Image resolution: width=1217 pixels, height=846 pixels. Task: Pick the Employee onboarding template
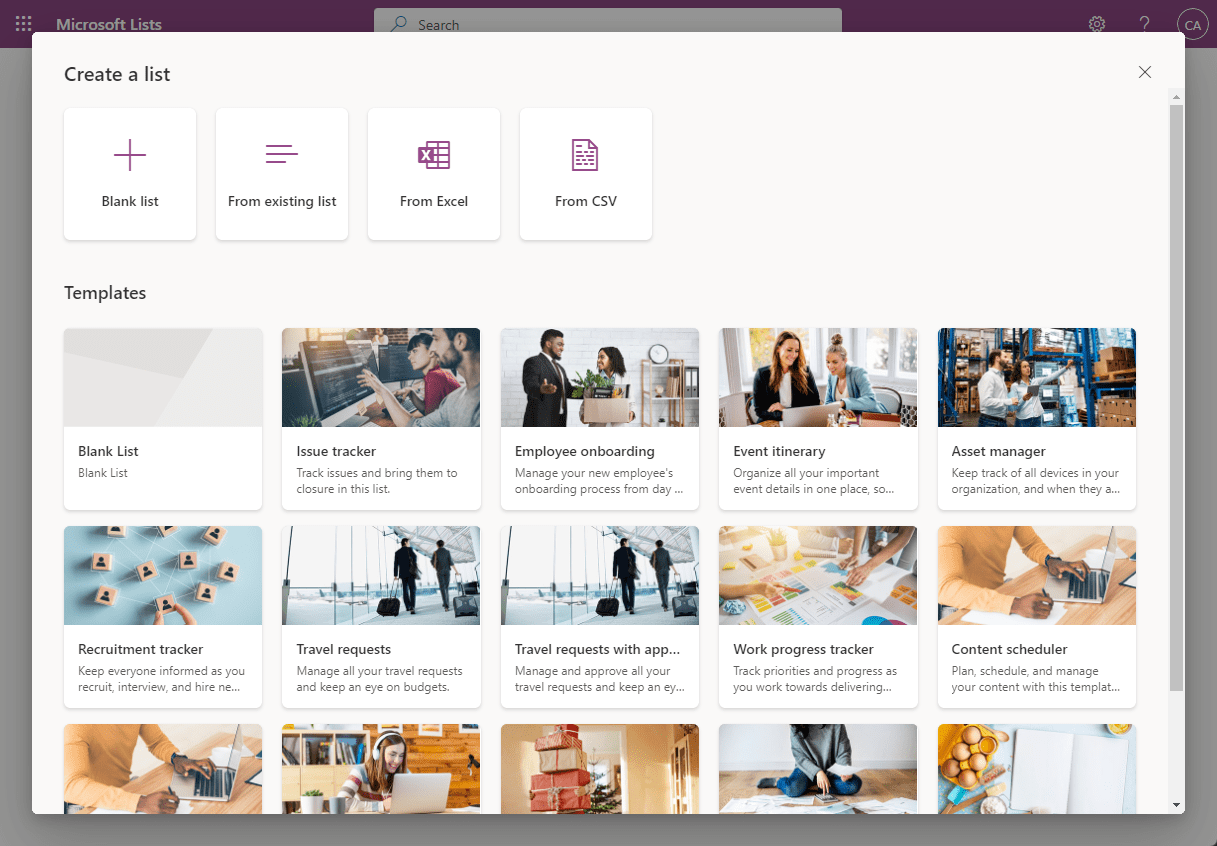(x=600, y=419)
